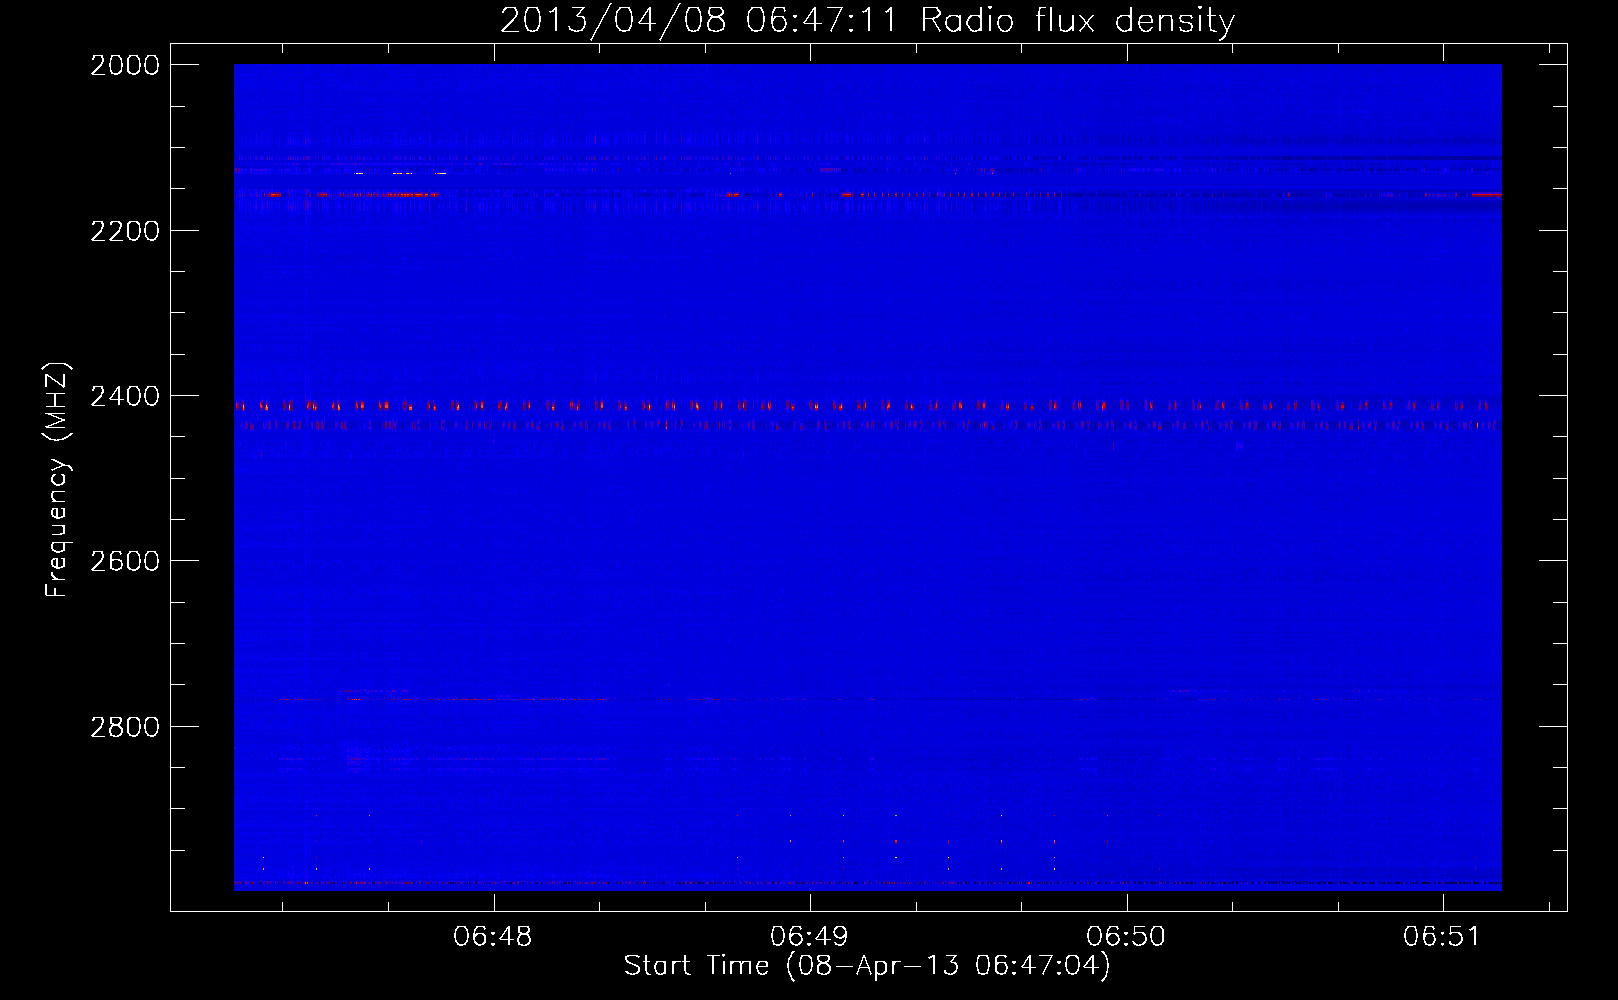Click the plot title '2013/04/08 06:47:11 Radio flux density'

(x=867, y=20)
